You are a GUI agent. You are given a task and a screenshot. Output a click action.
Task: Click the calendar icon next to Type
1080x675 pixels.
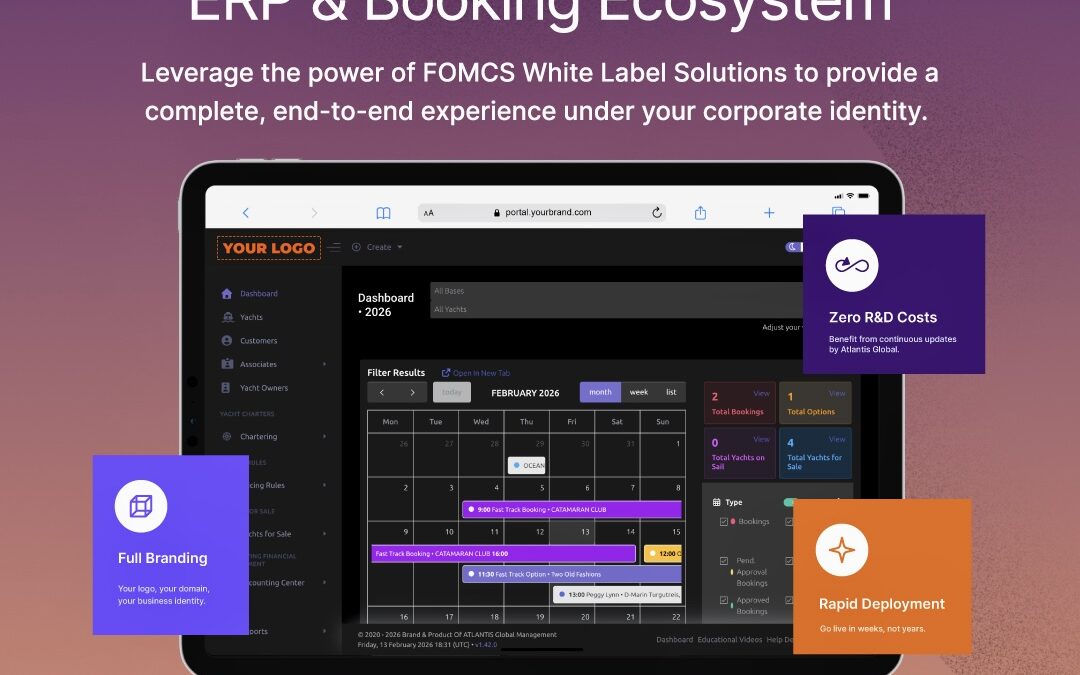tap(716, 502)
